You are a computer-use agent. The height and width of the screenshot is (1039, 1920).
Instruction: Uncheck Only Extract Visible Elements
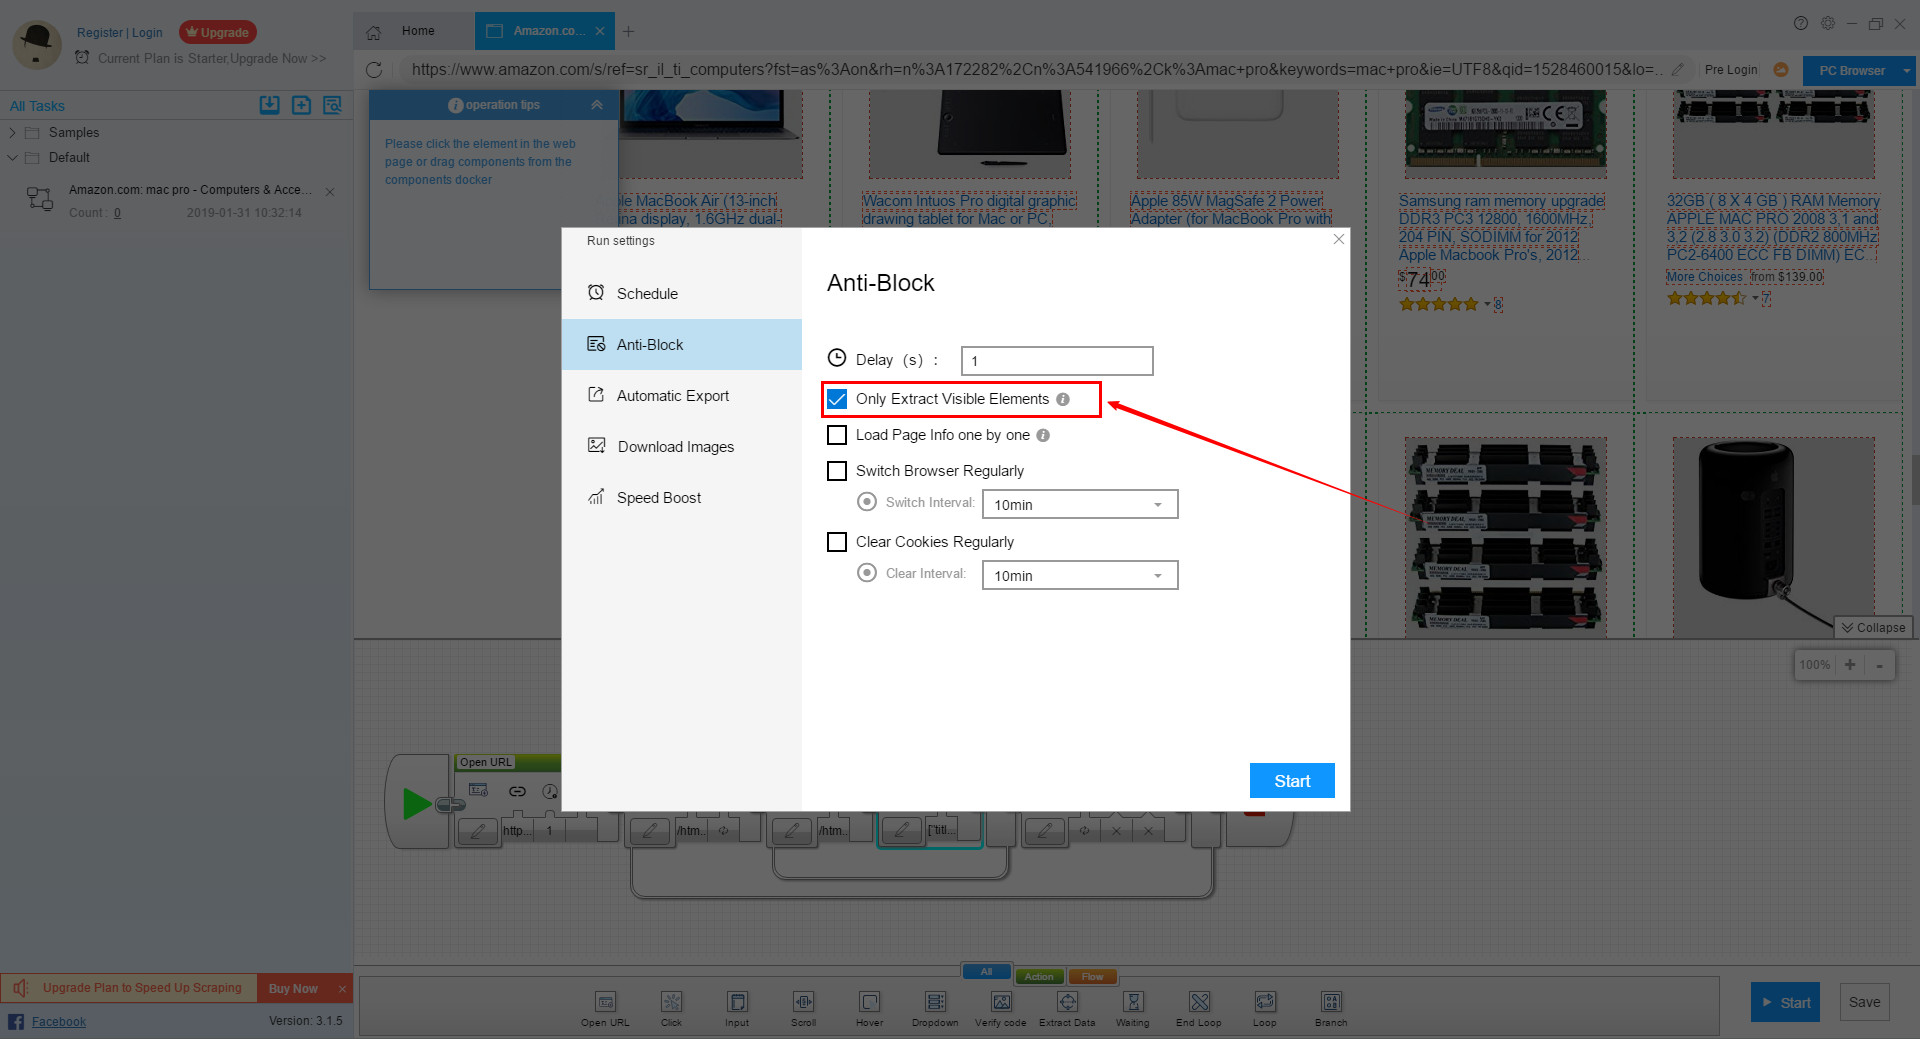point(837,398)
